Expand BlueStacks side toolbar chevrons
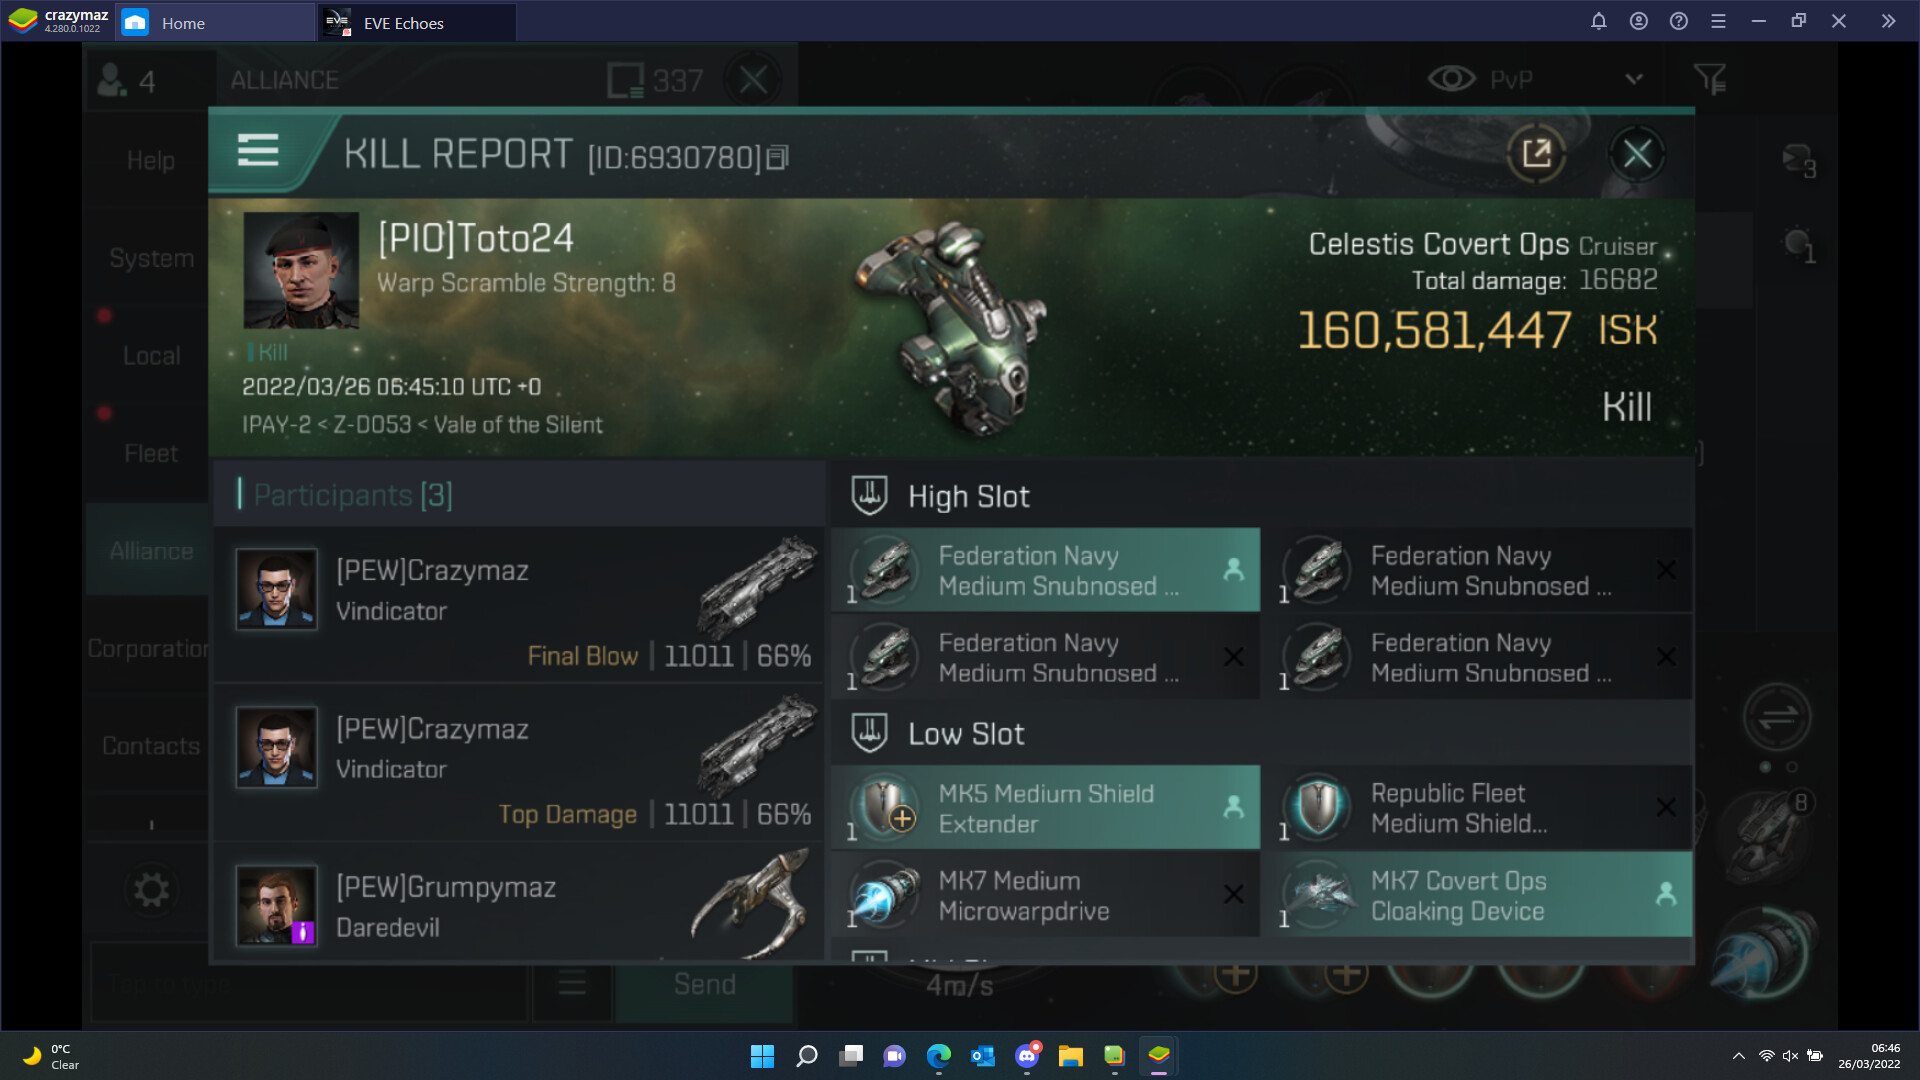This screenshot has width=1920, height=1080. [1887, 21]
